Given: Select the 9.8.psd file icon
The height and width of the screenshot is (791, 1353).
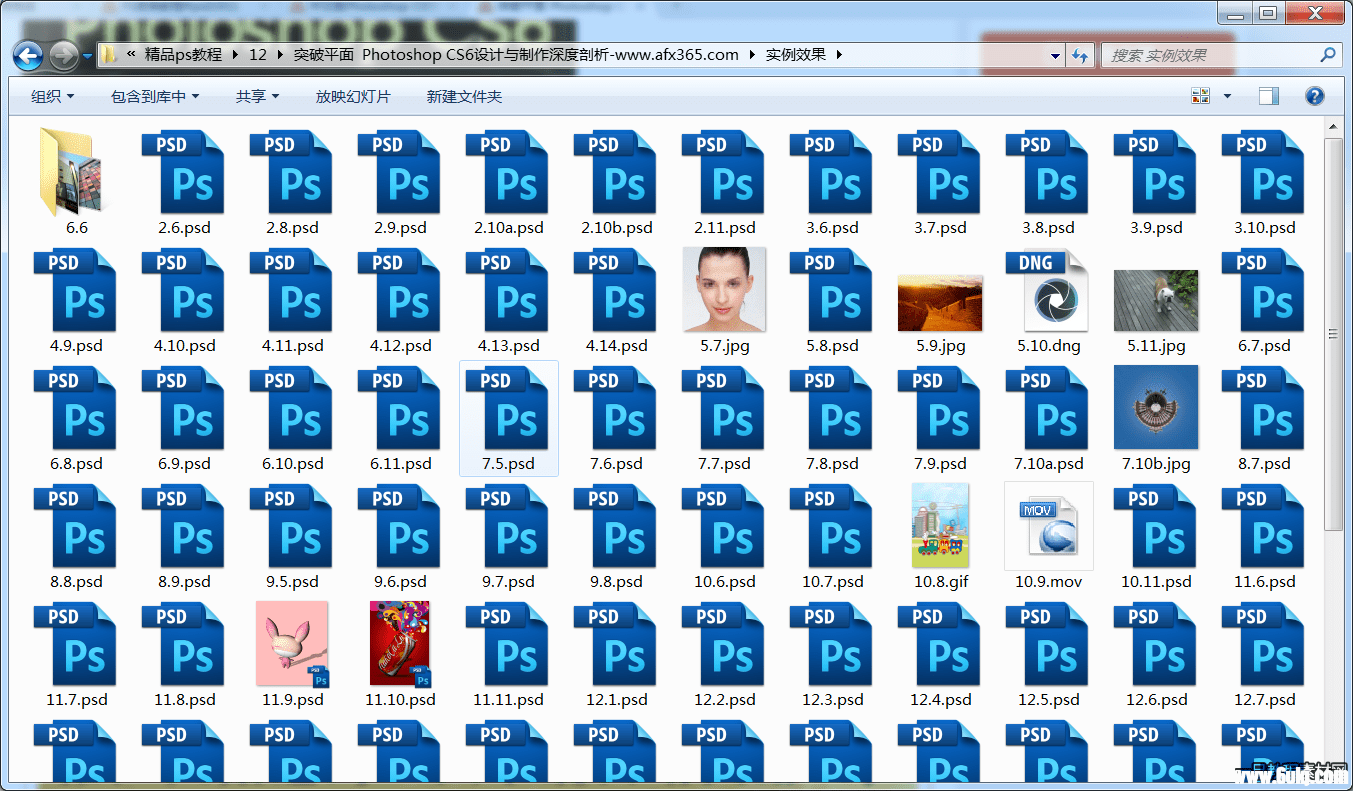Looking at the screenshot, I should point(614,526).
